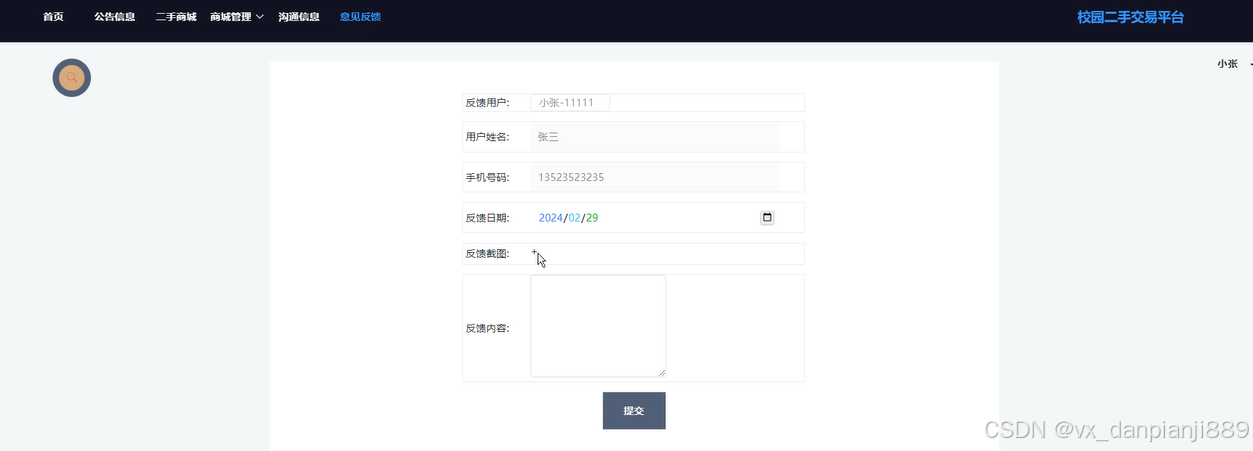Click the round search icon button
Viewport: 1253px width, 451px height.
point(72,78)
